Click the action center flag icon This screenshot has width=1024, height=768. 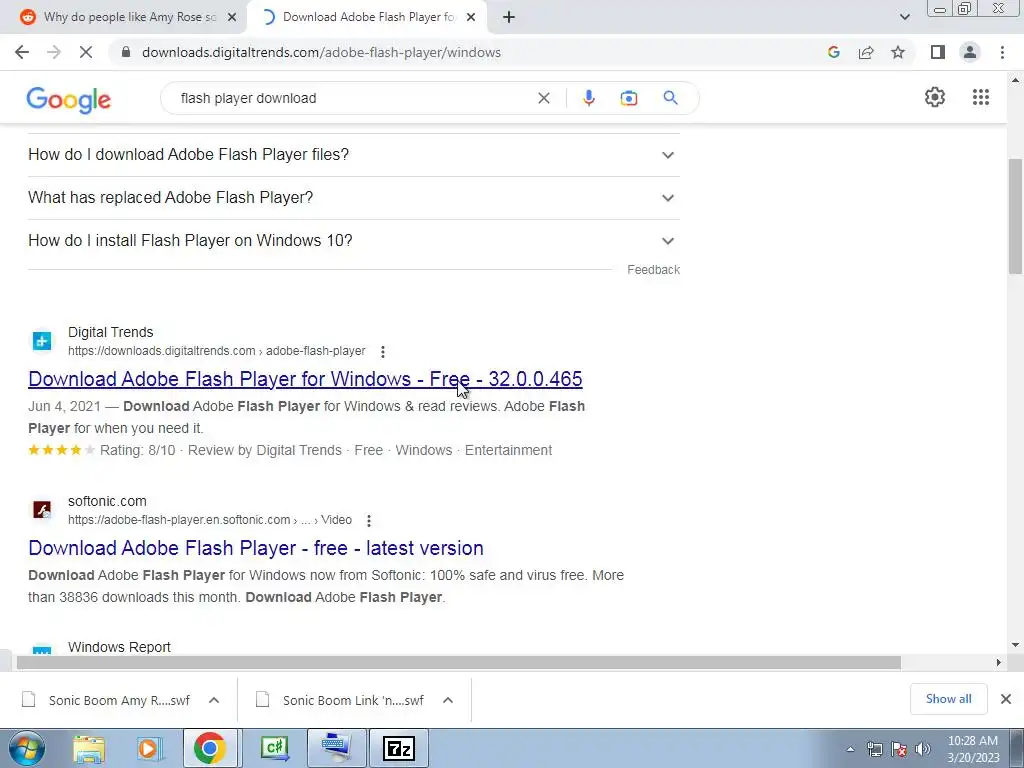[899, 749]
